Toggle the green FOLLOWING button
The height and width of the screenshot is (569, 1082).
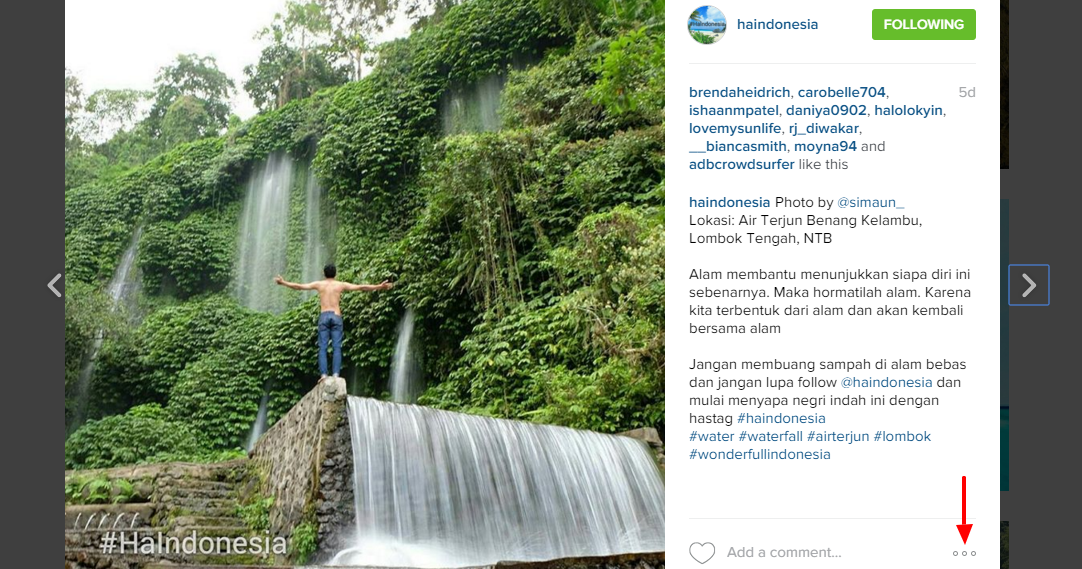click(923, 24)
